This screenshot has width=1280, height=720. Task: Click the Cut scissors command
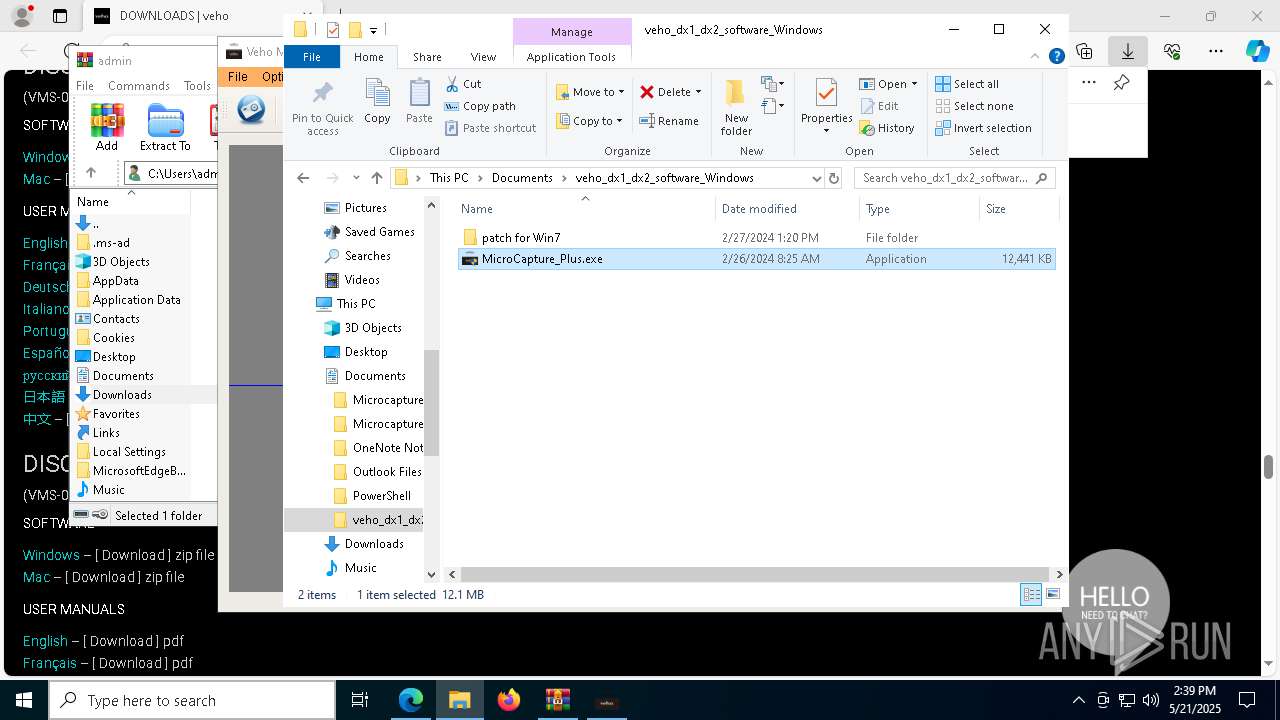(x=463, y=84)
